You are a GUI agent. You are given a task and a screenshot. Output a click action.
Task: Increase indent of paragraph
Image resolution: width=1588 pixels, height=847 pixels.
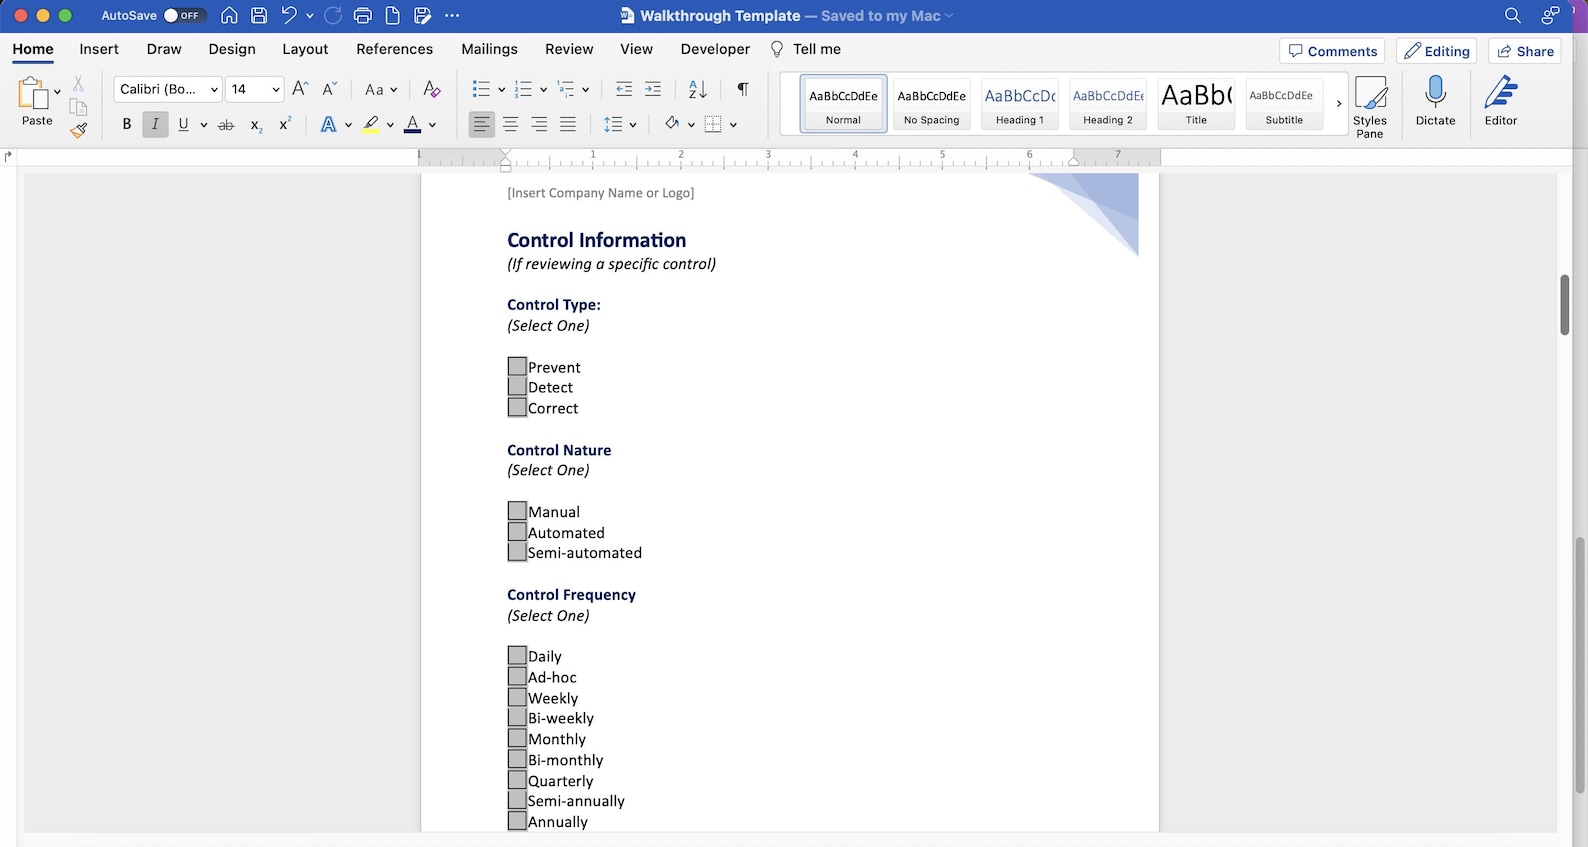[x=653, y=89]
